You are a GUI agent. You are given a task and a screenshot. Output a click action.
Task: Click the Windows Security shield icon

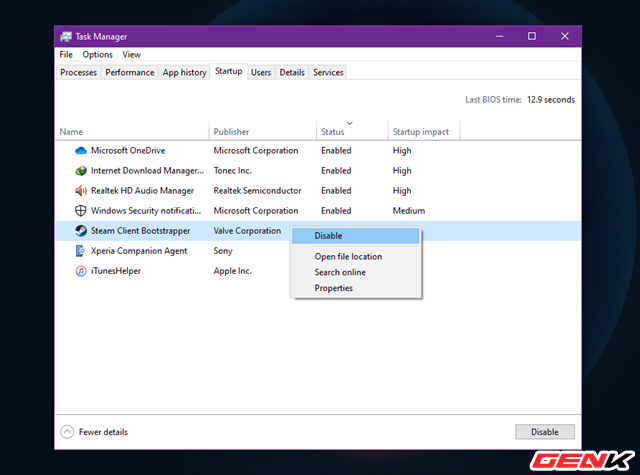coord(81,211)
